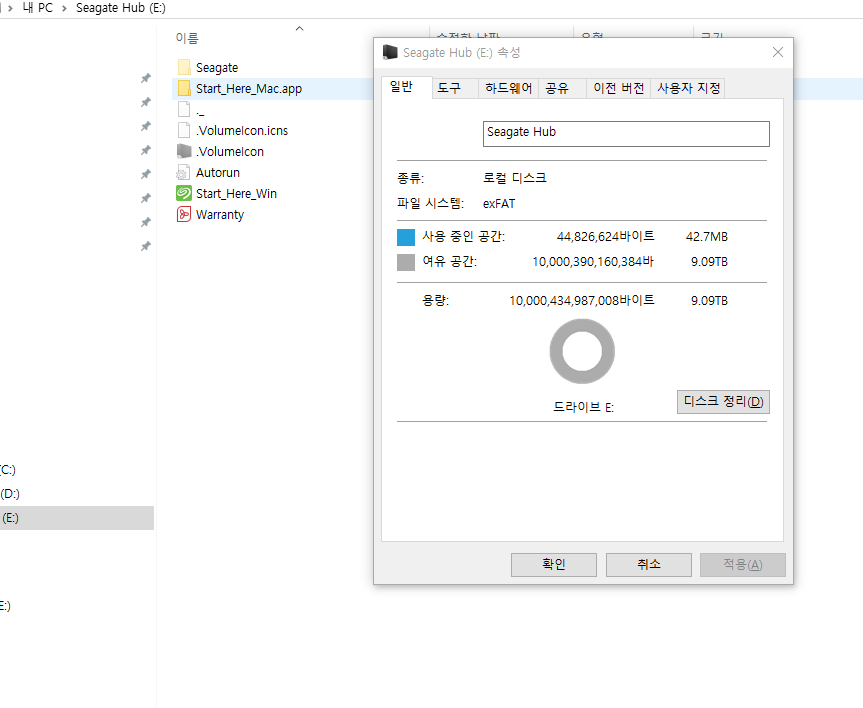
Task: Click the Autorun settings file icon
Action: pos(183,172)
